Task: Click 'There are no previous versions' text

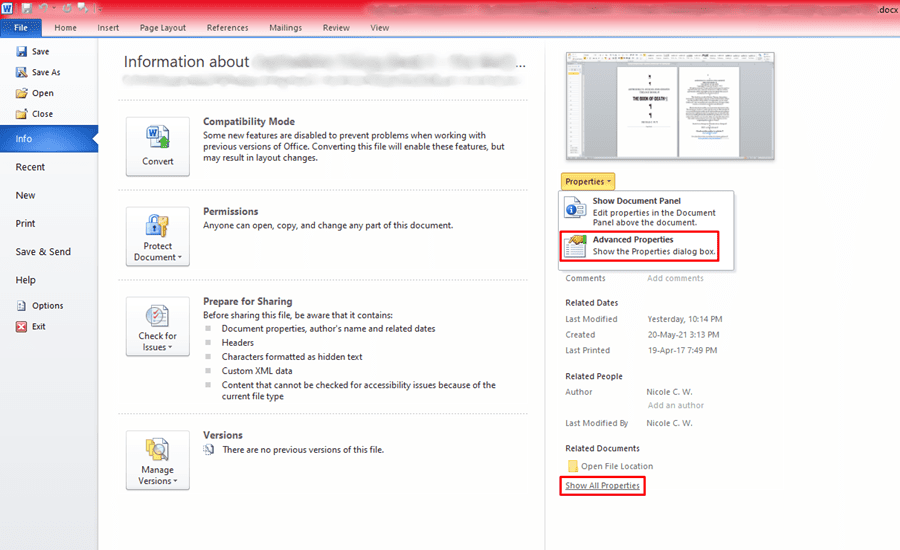Action: (x=303, y=450)
